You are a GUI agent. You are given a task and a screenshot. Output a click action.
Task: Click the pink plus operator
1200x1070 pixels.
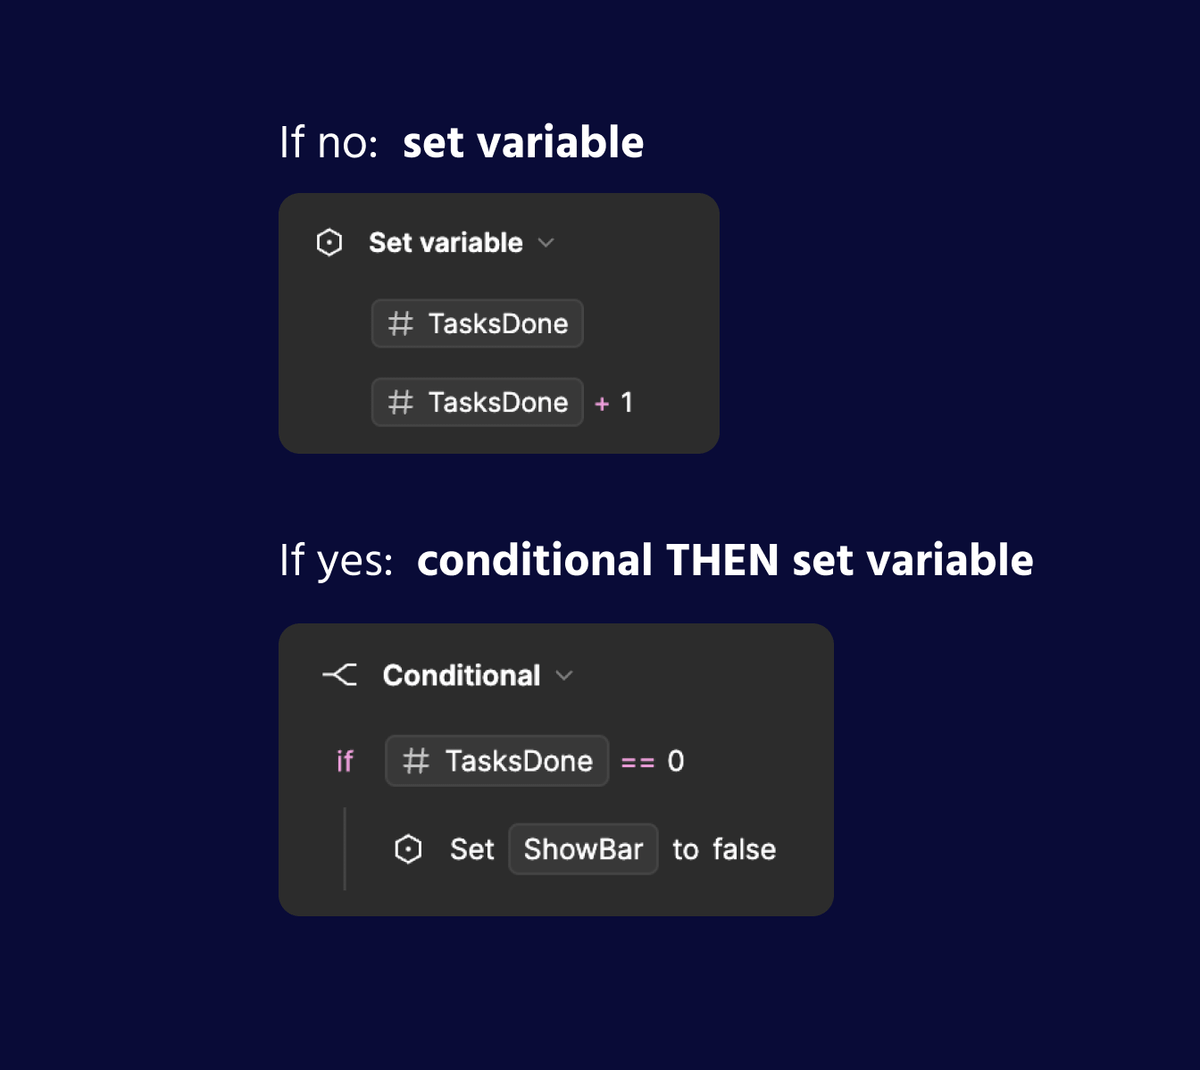tap(602, 404)
